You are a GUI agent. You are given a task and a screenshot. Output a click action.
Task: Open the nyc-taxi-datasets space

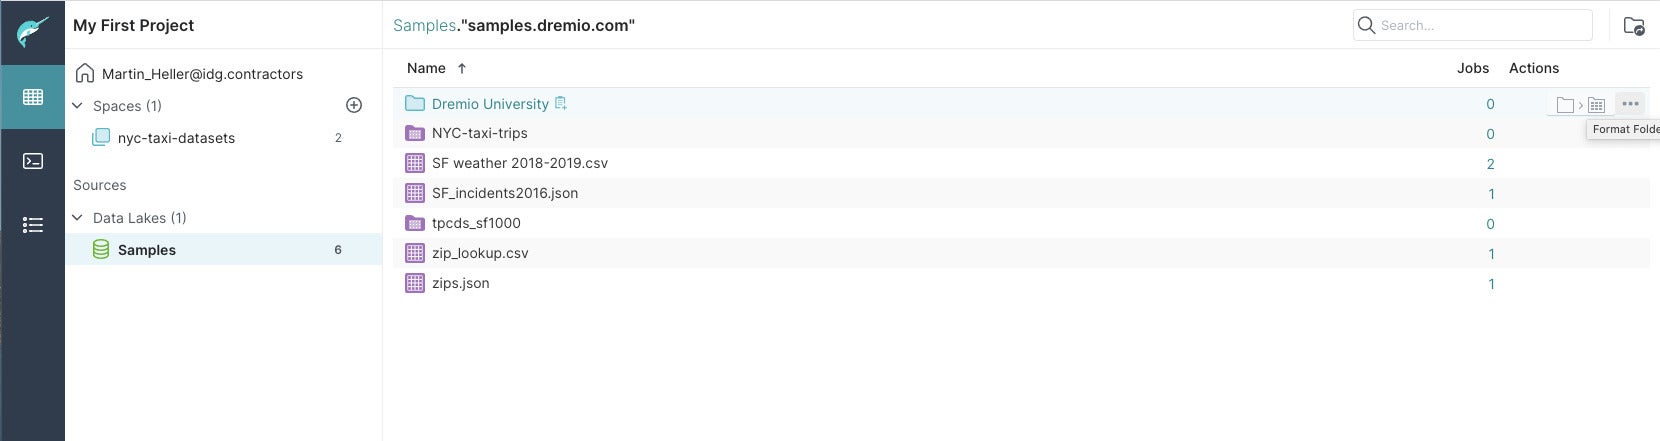(176, 138)
